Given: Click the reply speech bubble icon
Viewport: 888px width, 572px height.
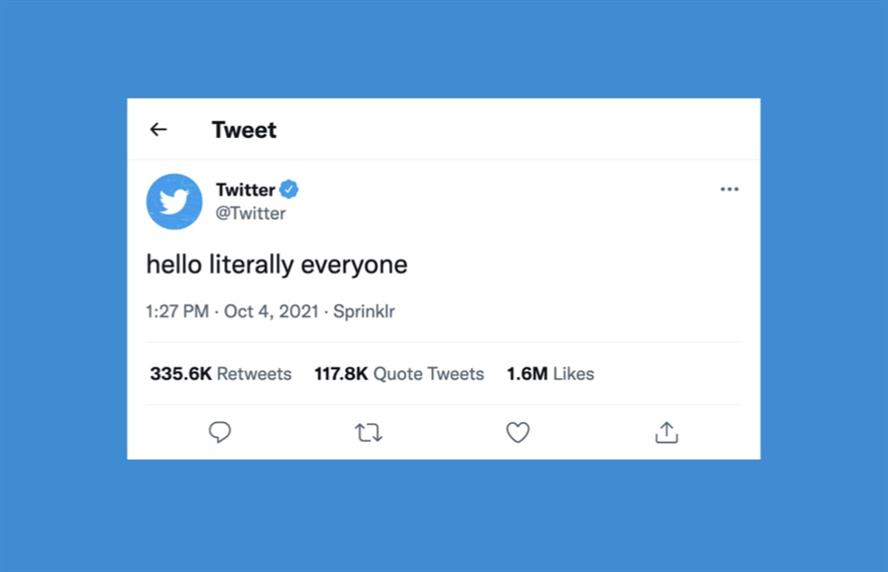Looking at the screenshot, I should tap(220, 432).
